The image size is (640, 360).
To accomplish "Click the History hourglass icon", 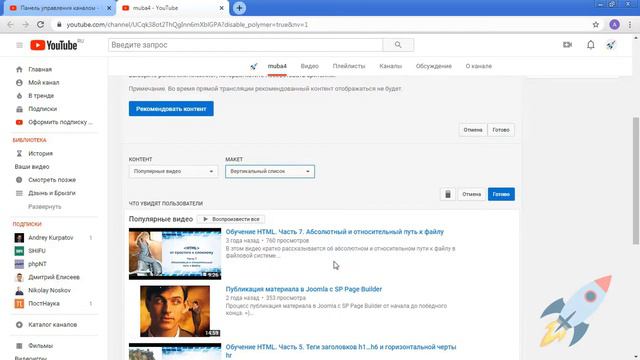I will click(19, 153).
